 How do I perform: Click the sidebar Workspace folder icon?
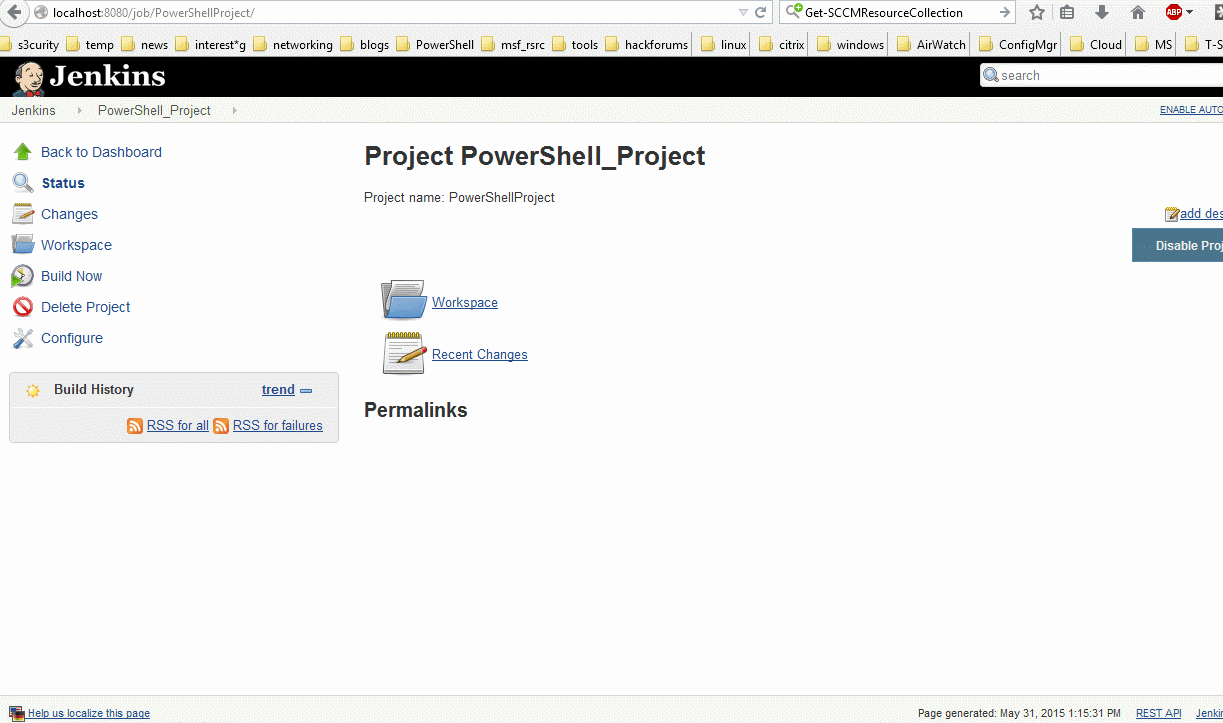(x=23, y=245)
